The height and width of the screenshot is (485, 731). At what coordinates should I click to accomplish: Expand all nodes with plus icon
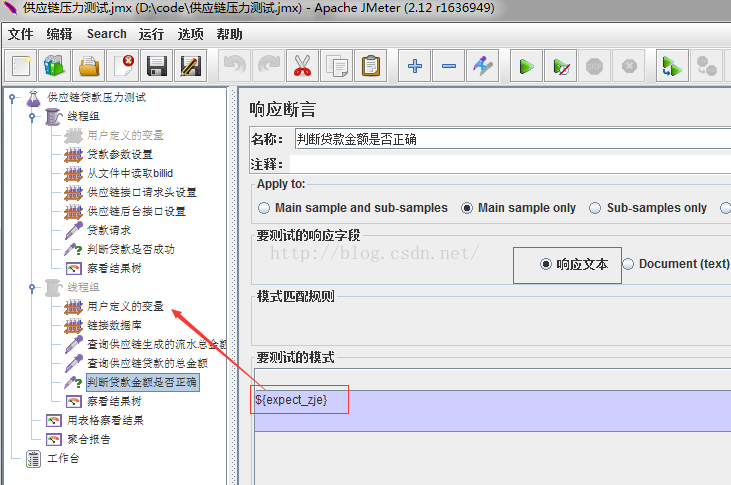(x=414, y=66)
